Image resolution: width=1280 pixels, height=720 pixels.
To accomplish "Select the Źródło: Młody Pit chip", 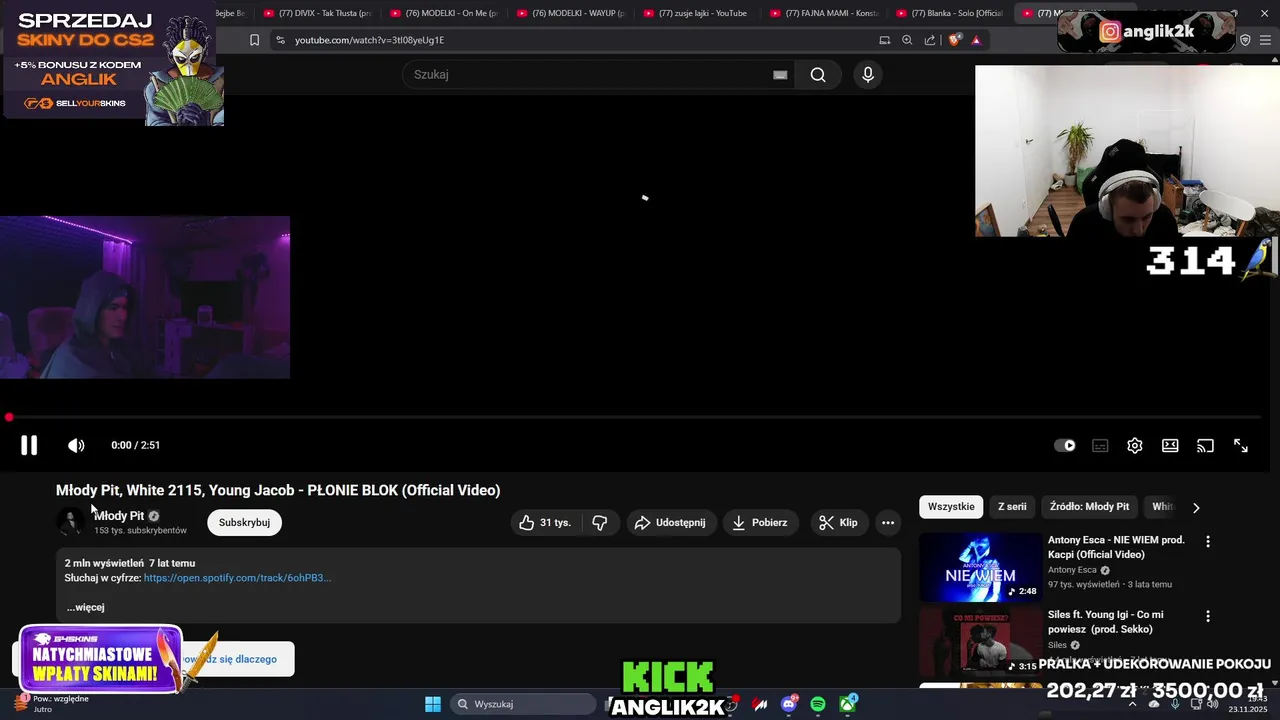I will (x=1089, y=507).
